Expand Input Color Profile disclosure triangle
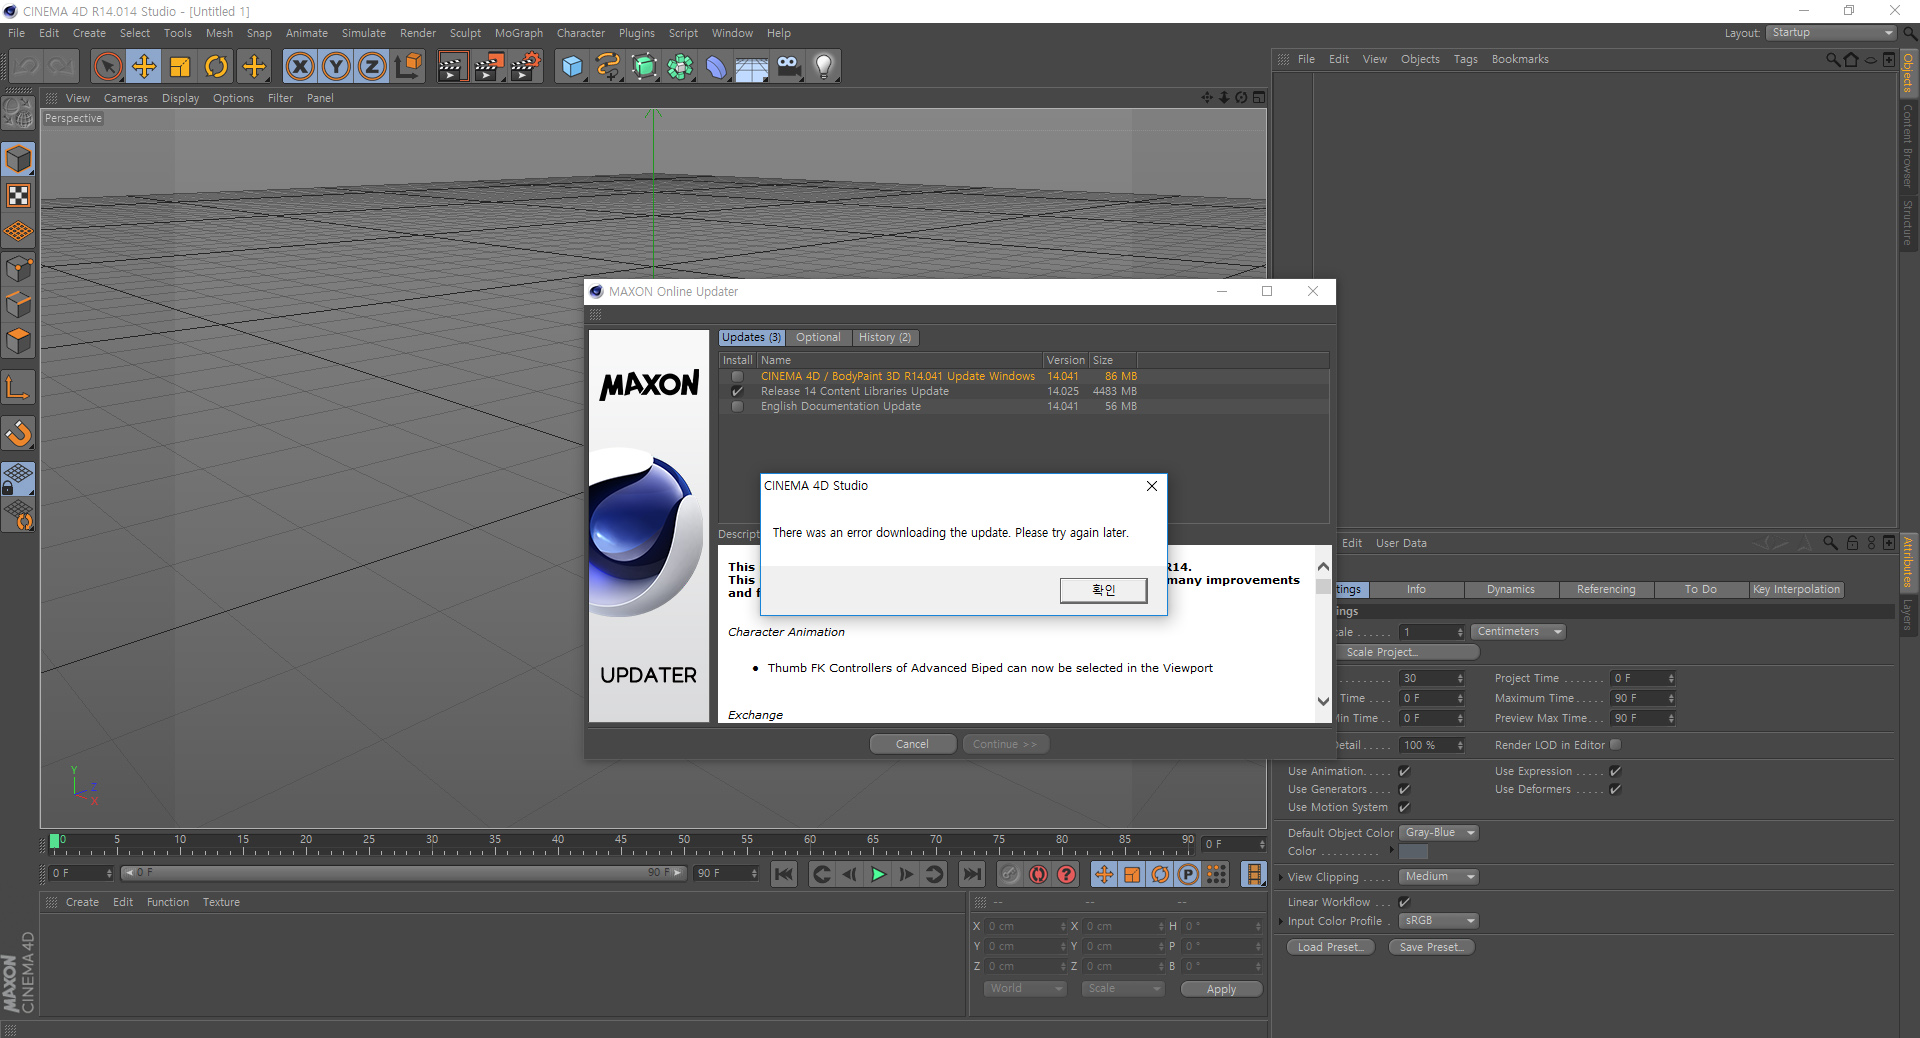This screenshot has width=1920, height=1038. click(x=1281, y=922)
